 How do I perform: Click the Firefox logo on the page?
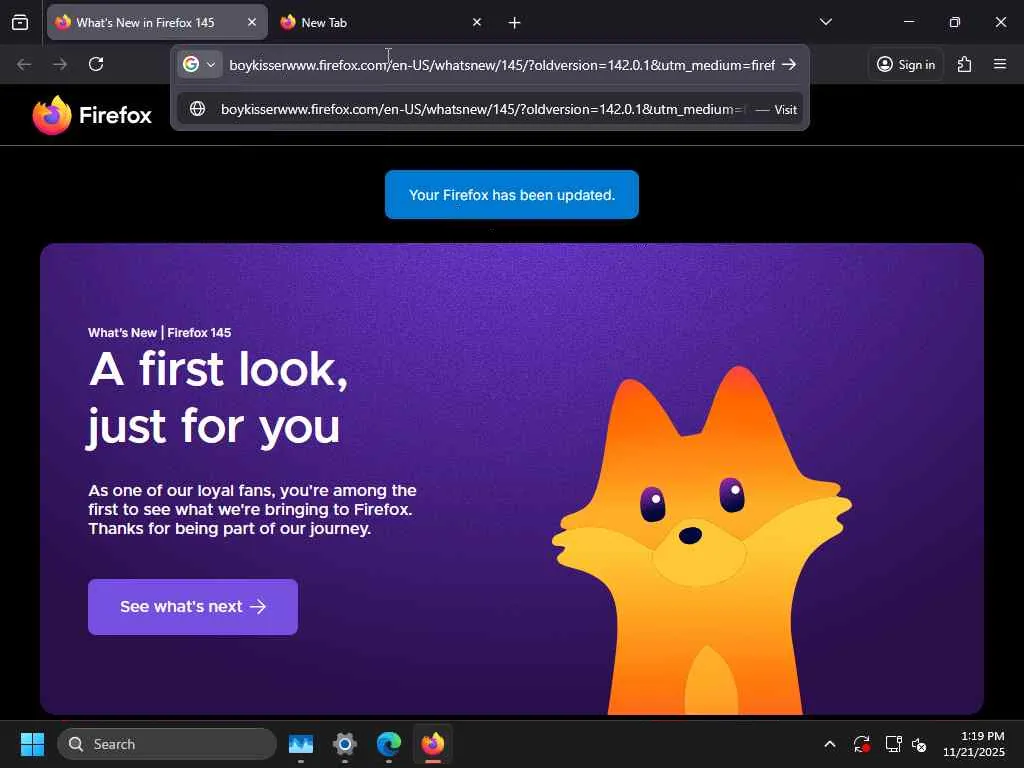click(x=92, y=116)
